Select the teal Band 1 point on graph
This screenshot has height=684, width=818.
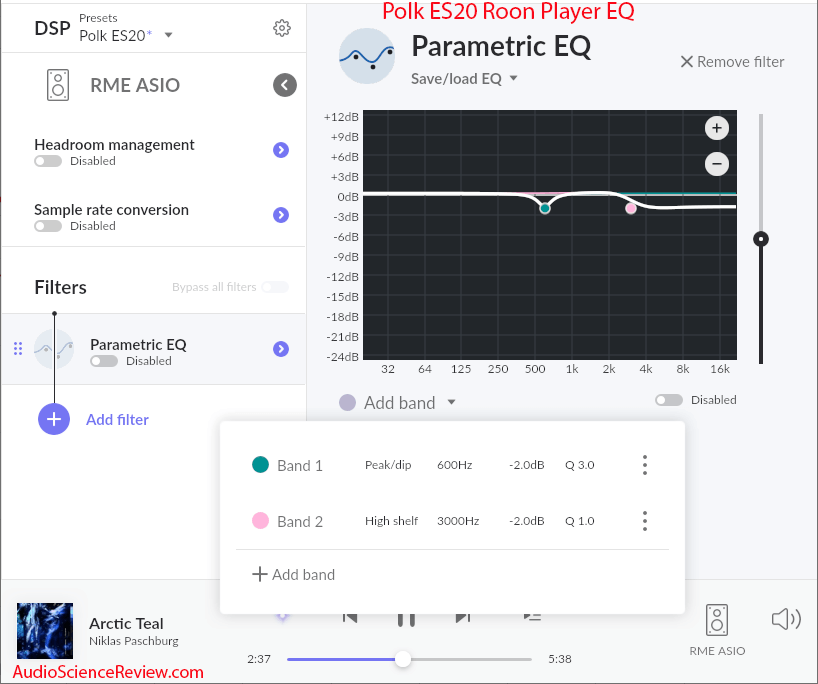(545, 209)
